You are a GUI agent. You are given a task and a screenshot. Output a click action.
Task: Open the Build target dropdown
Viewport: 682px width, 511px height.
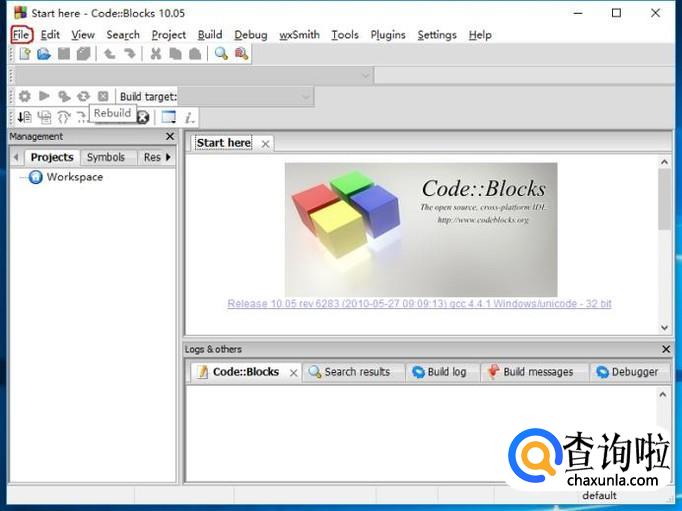pos(245,97)
